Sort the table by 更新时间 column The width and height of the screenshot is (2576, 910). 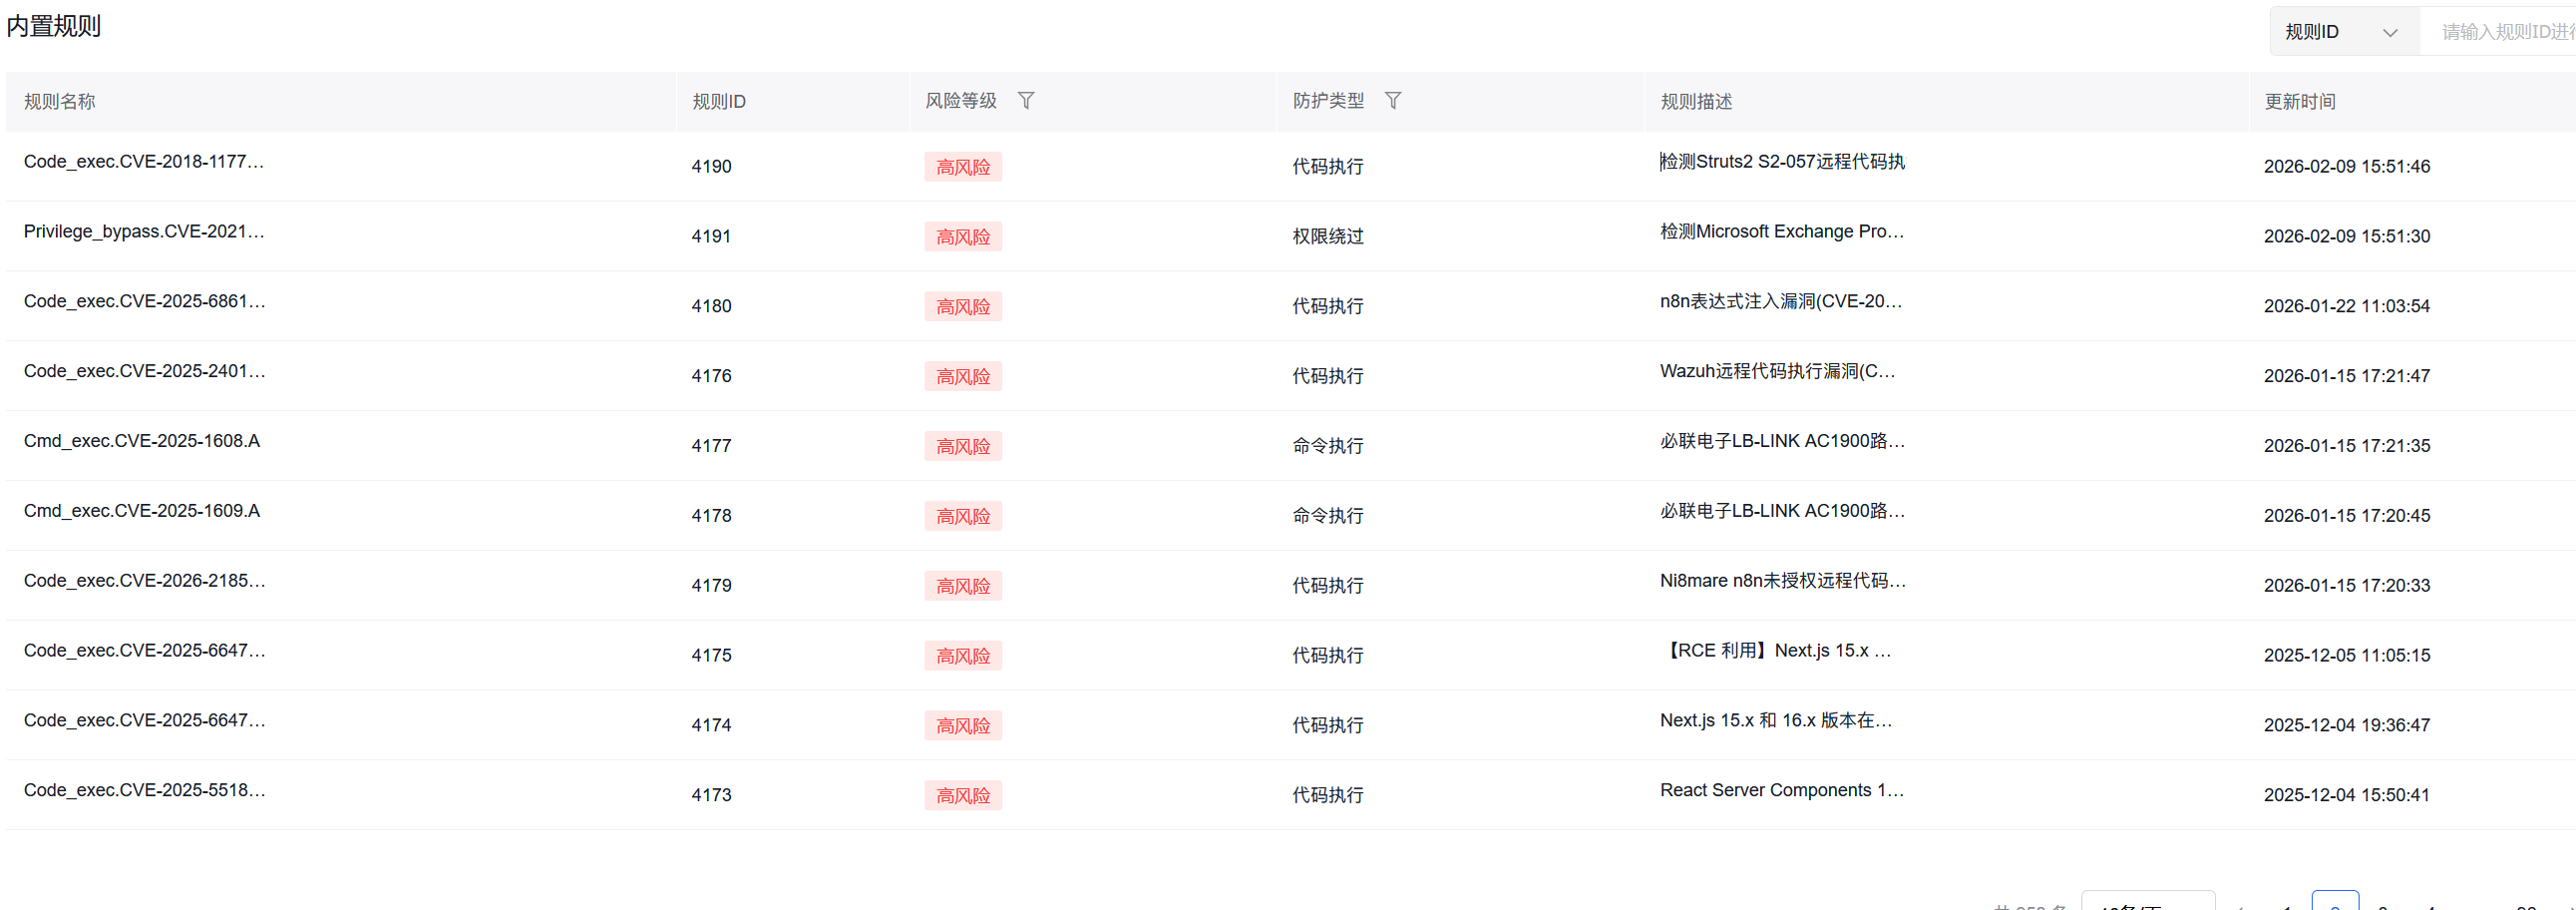2299,101
